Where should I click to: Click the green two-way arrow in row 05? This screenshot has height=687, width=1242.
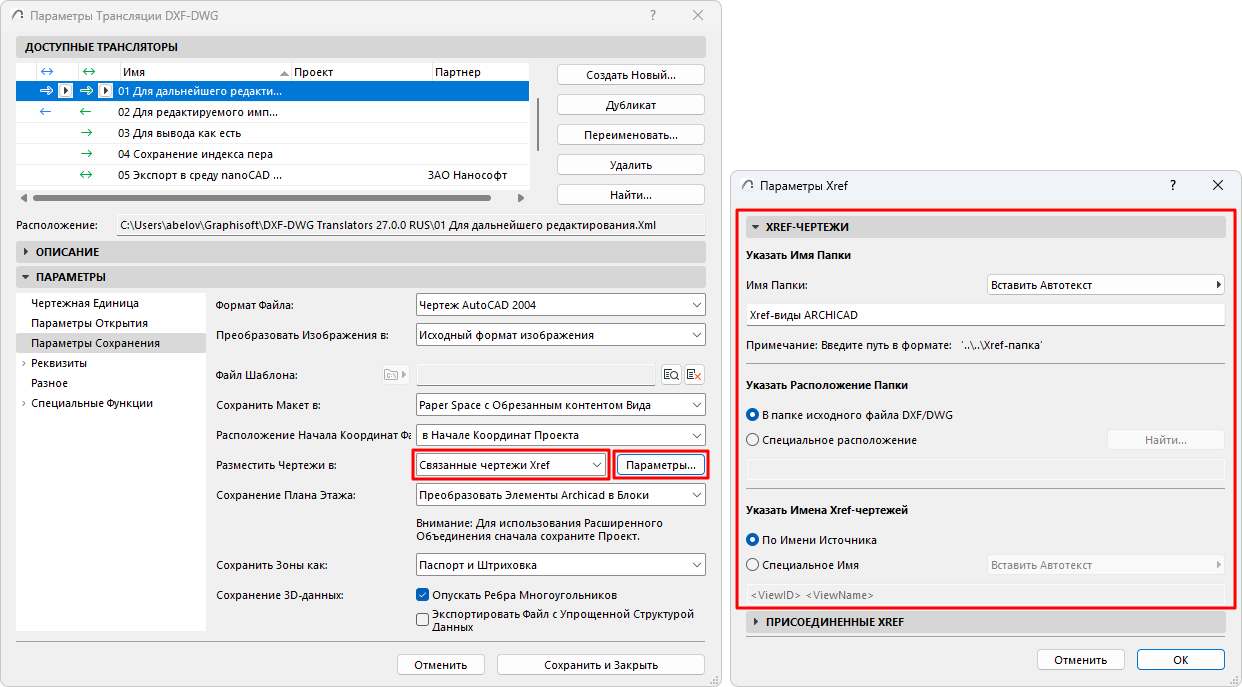click(x=86, y=175)
